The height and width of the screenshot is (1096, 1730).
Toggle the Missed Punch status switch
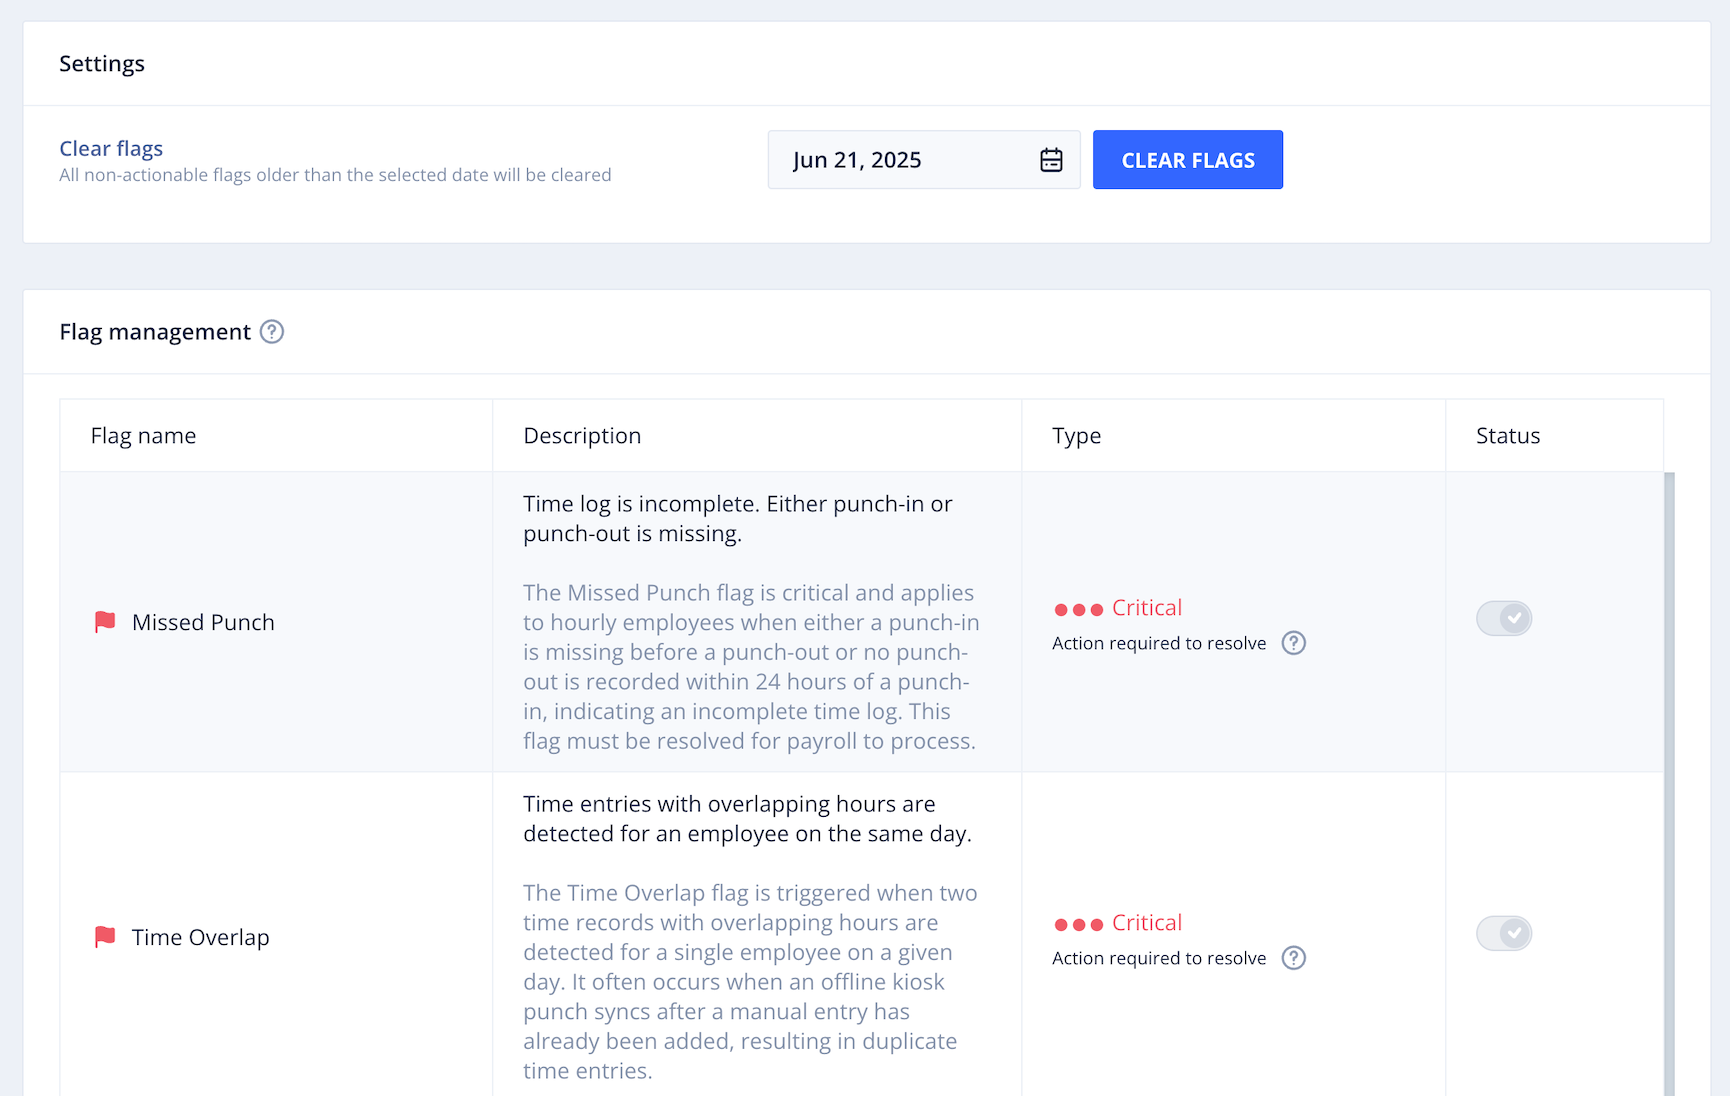1504,618
